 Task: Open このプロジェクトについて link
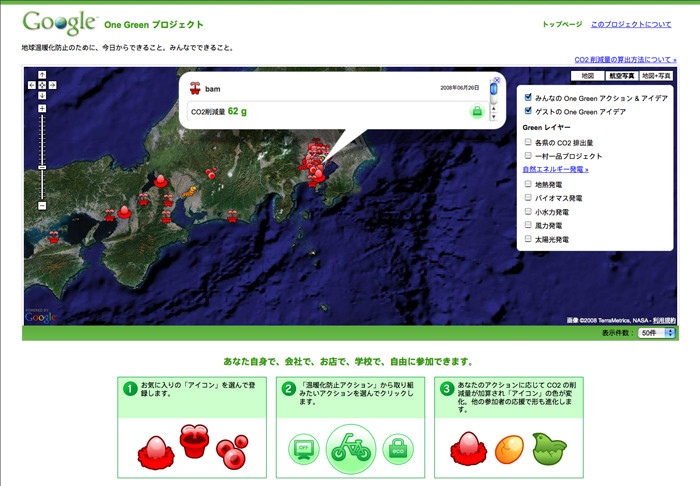click(631, 24)
